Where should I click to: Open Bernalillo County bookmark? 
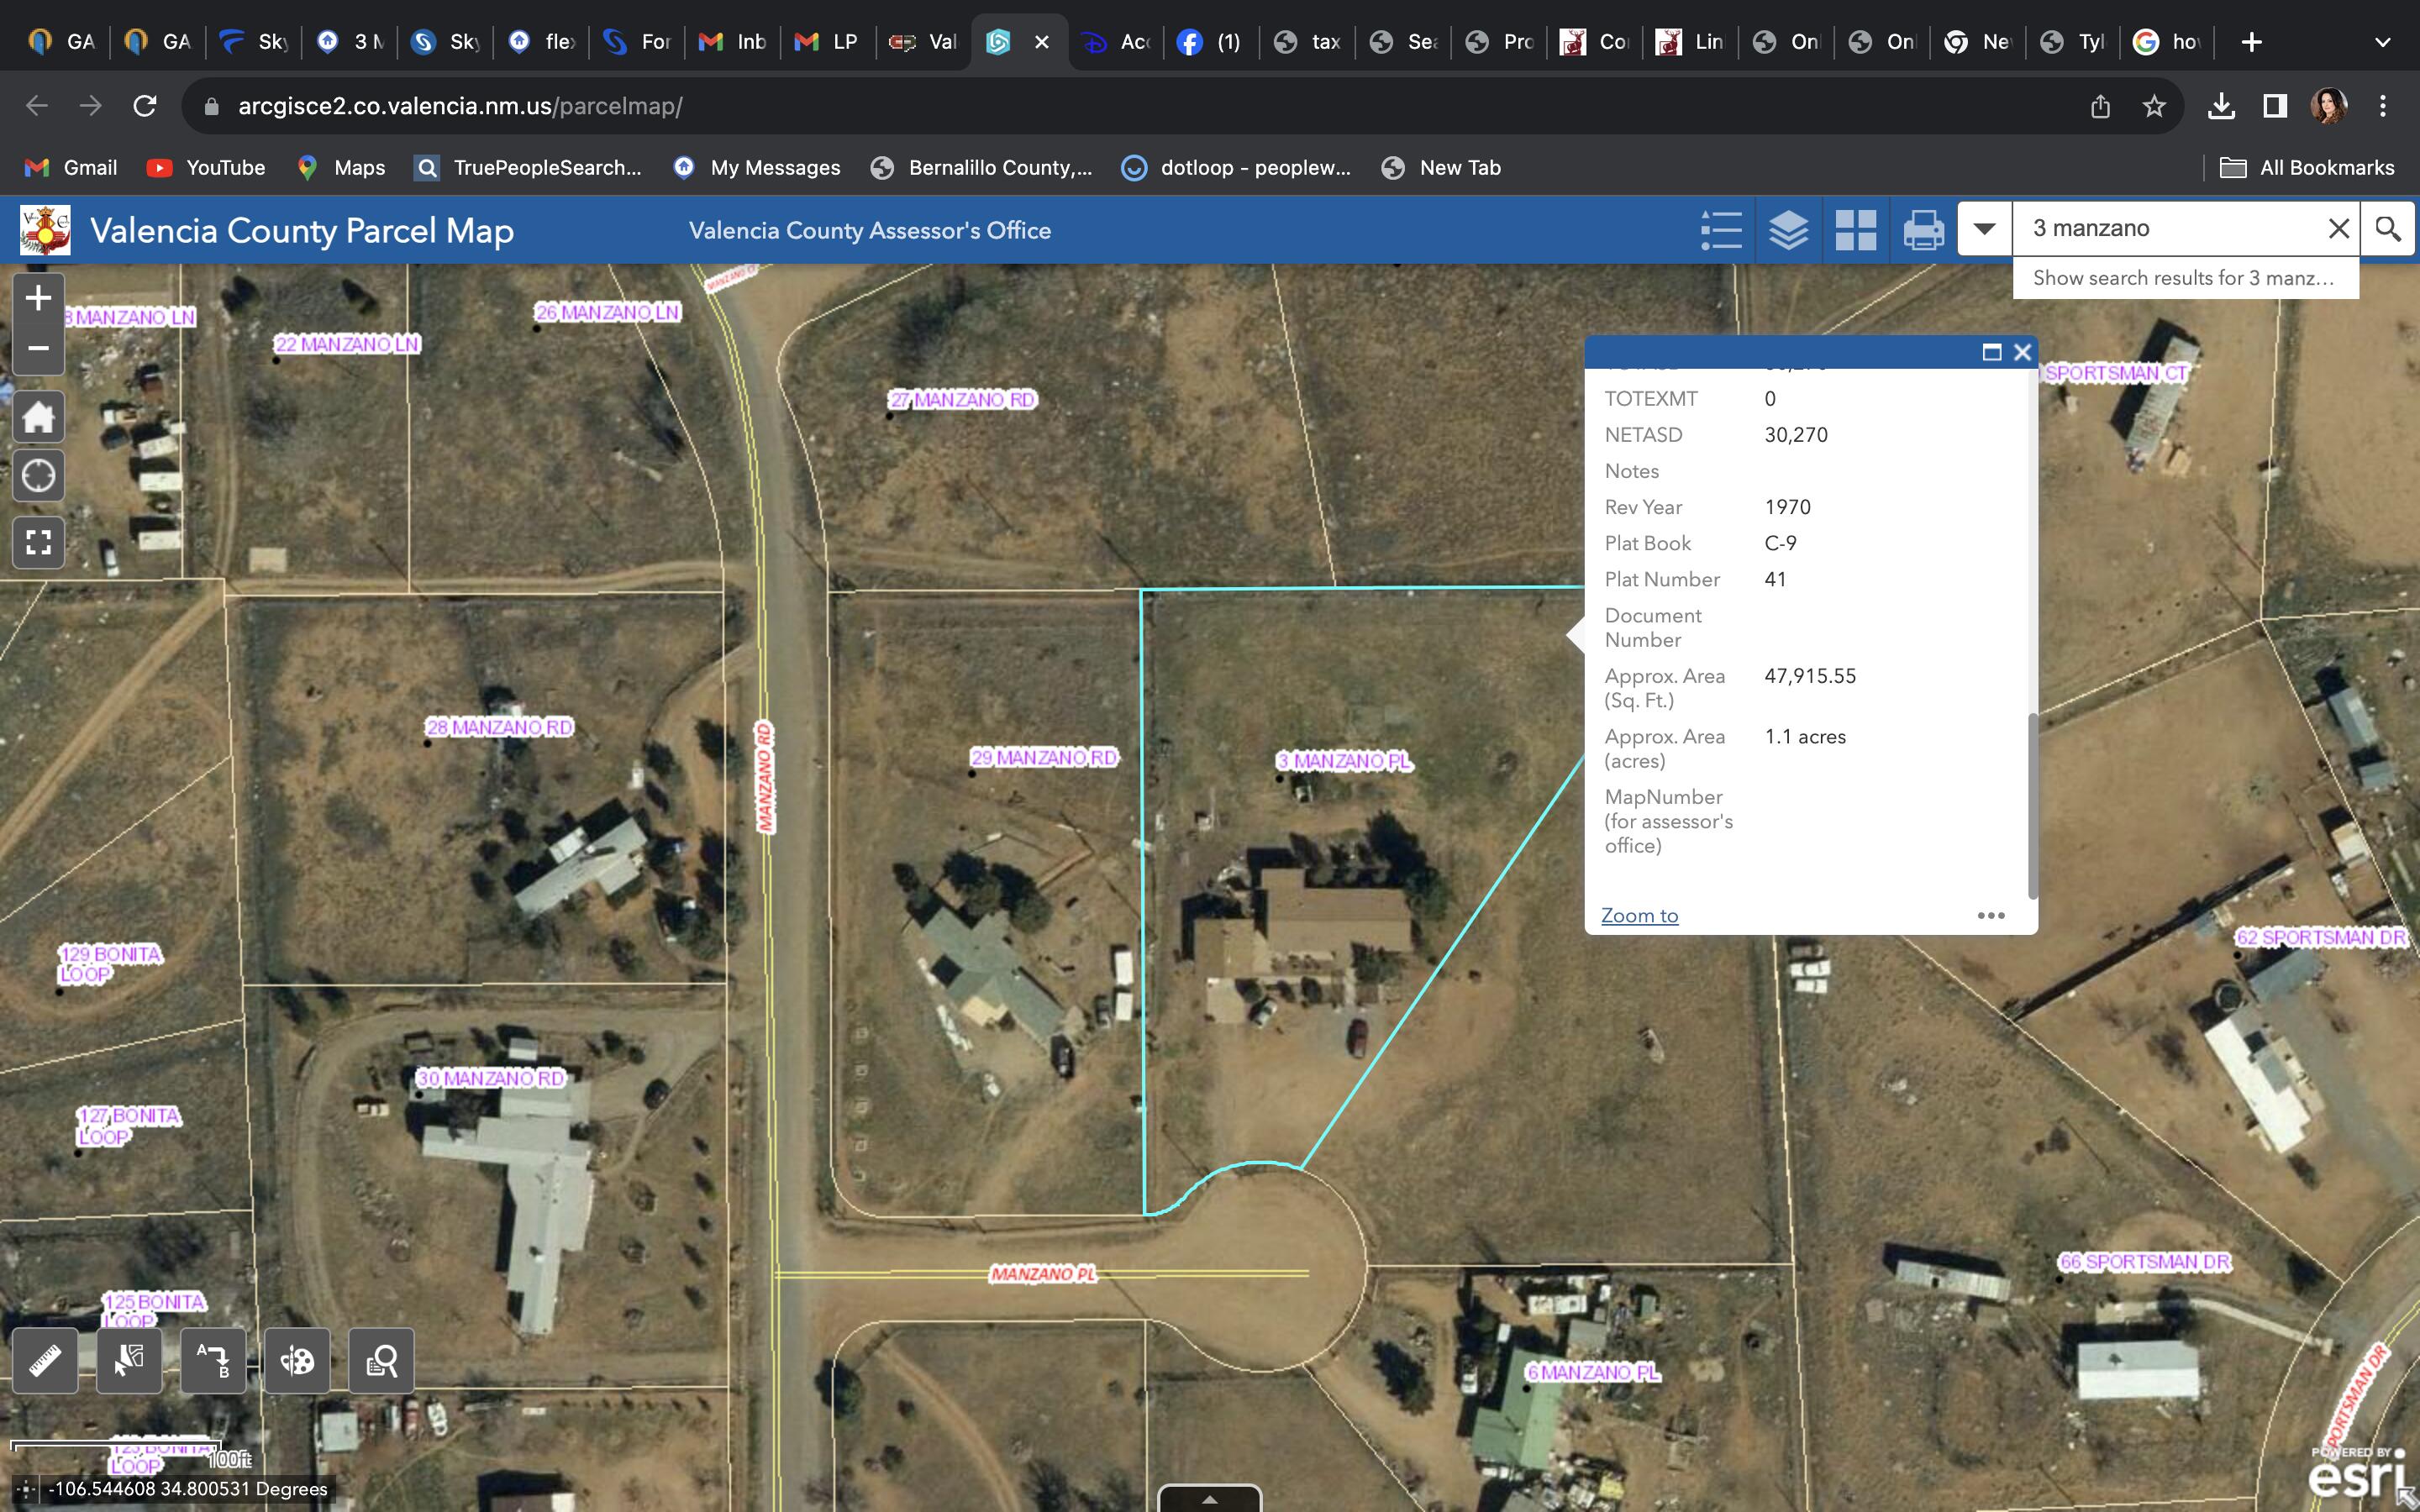pyautogui.click(x=982, y=168)
